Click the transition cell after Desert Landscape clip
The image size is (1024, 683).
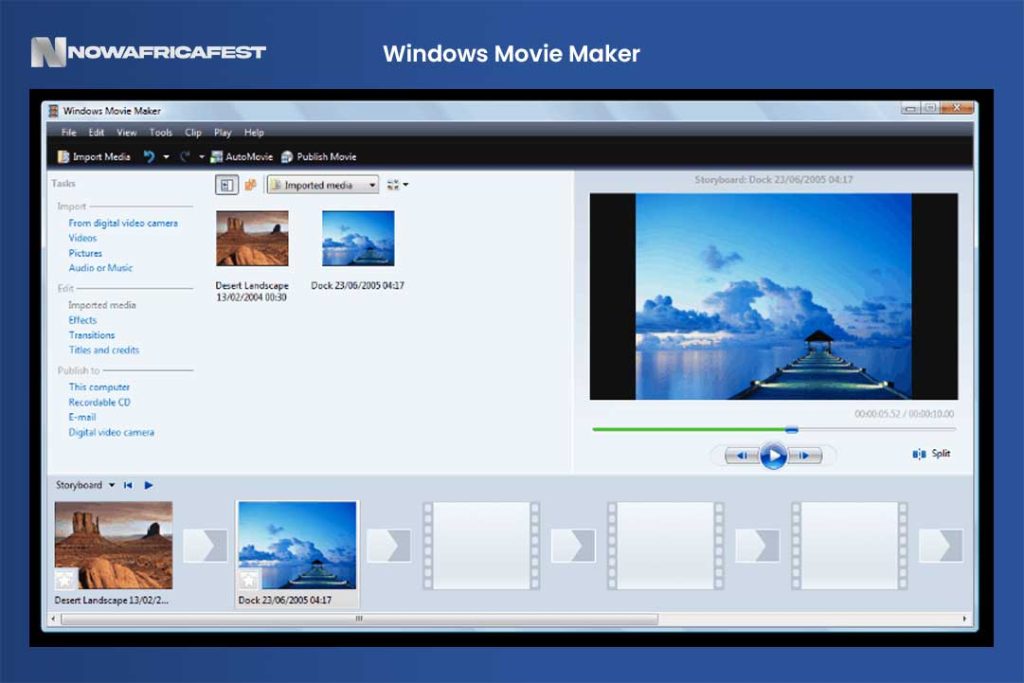click(x=205, y=546)
